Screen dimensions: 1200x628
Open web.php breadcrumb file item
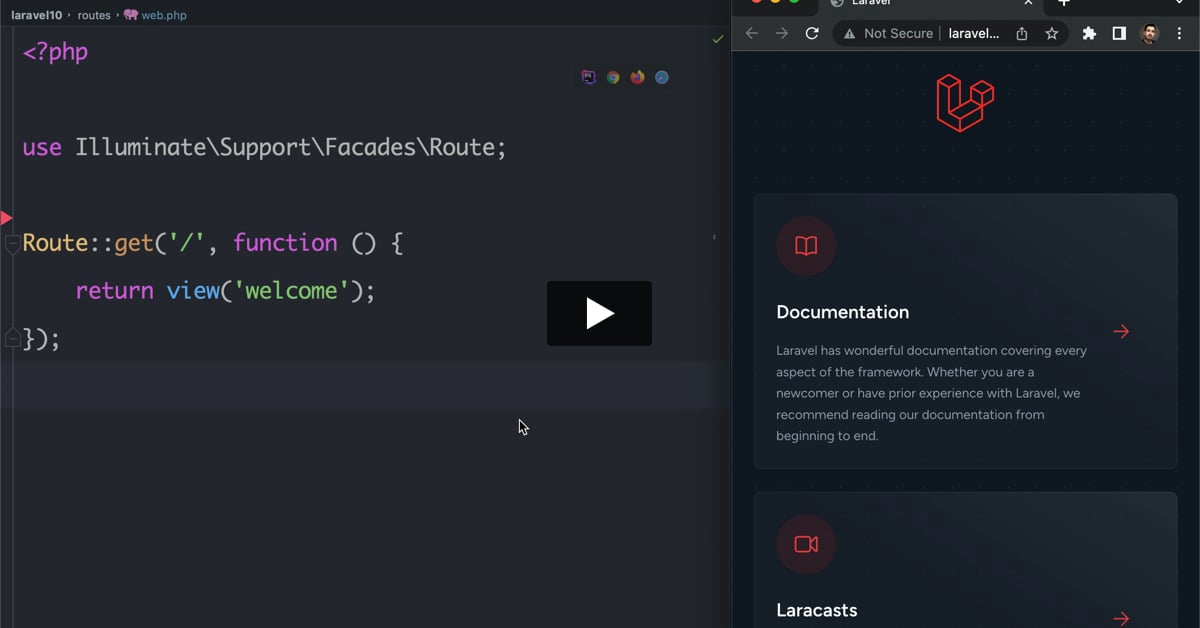(x=155, y=15)
